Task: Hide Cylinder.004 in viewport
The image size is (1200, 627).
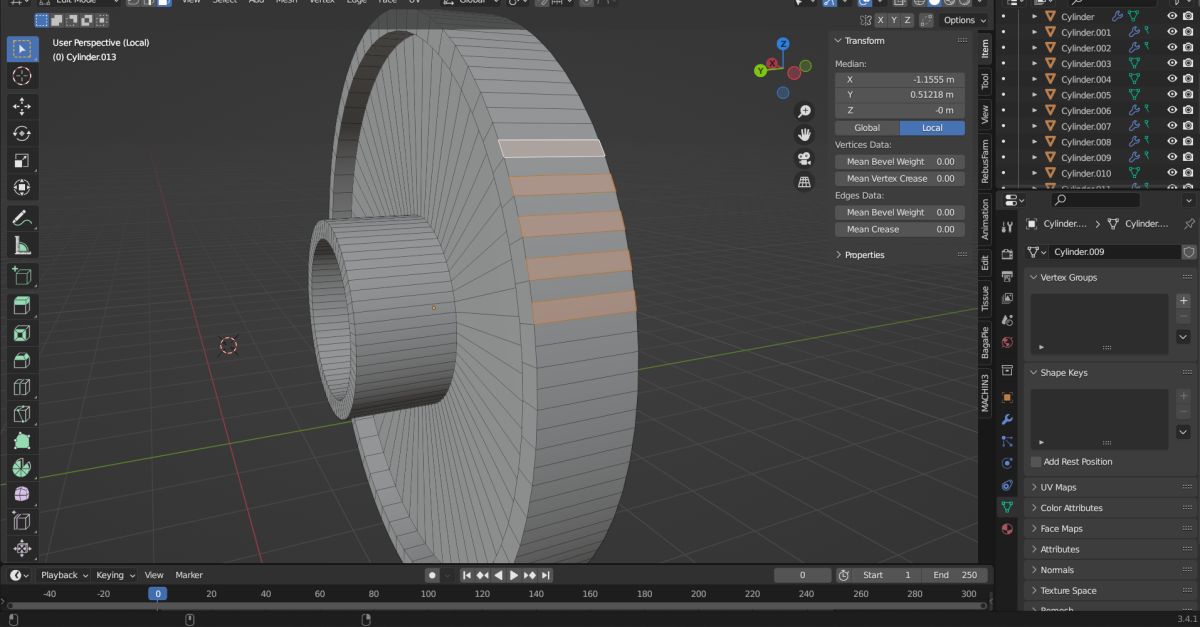Action: 1172,79
